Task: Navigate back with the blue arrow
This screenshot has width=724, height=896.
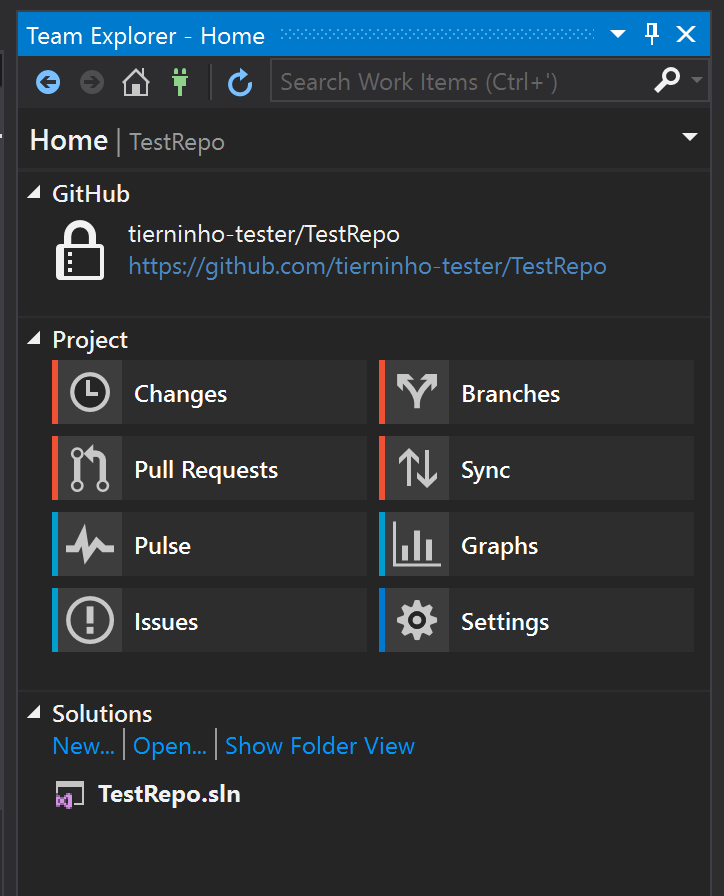Action: pos(47,83)
